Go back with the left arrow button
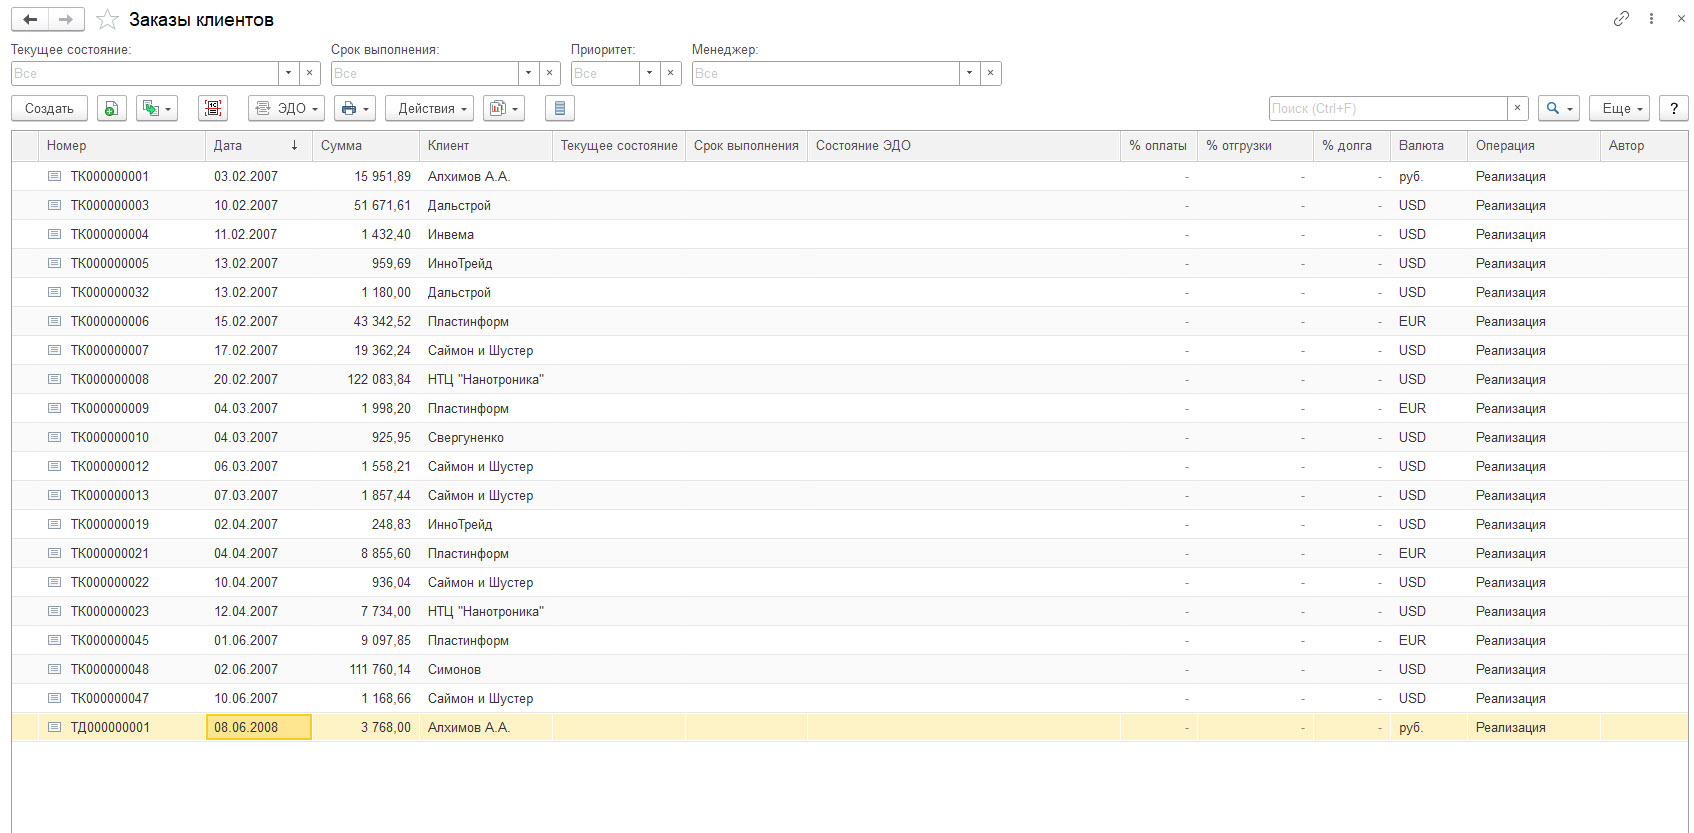This screenshot has width=1694, height=833. 30,19
